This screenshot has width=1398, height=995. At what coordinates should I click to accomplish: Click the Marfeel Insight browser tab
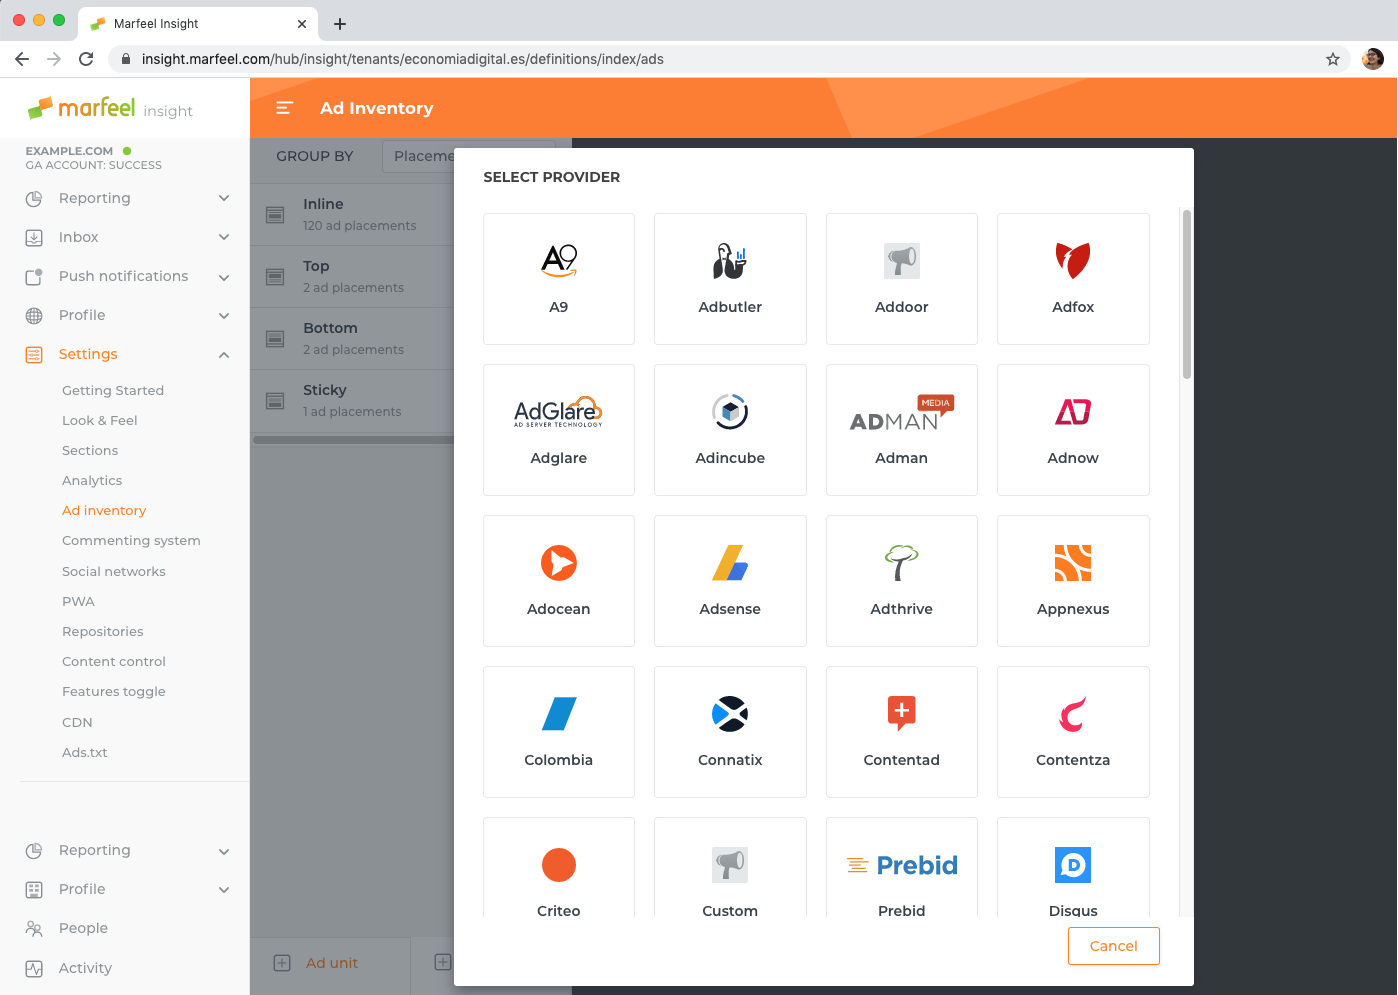point(198,24)
